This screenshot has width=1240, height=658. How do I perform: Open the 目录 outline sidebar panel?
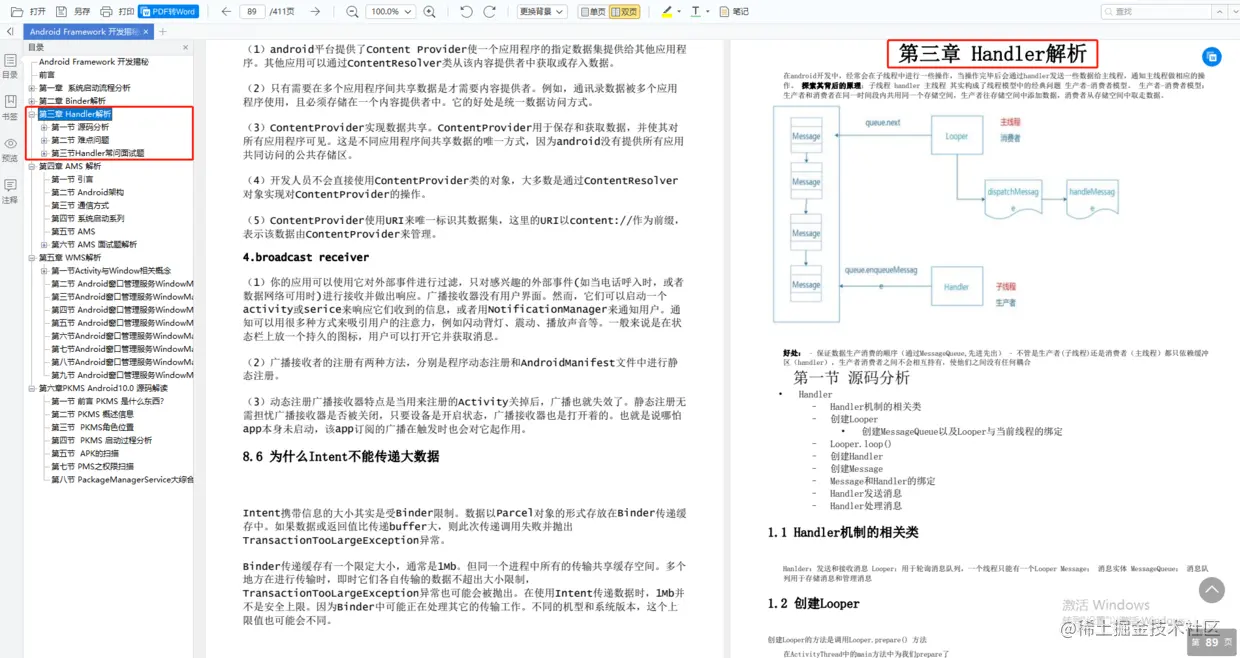click(10, 67)
